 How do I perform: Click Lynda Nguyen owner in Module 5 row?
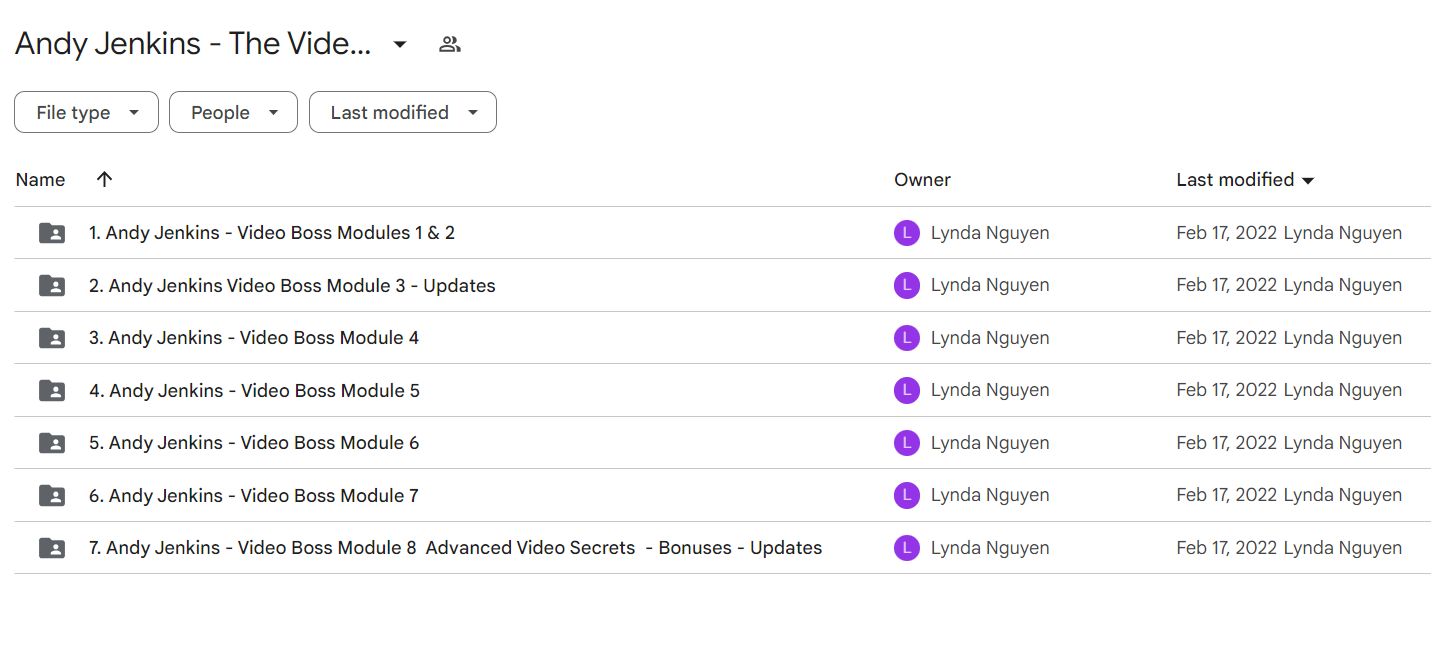pos(990,391)
